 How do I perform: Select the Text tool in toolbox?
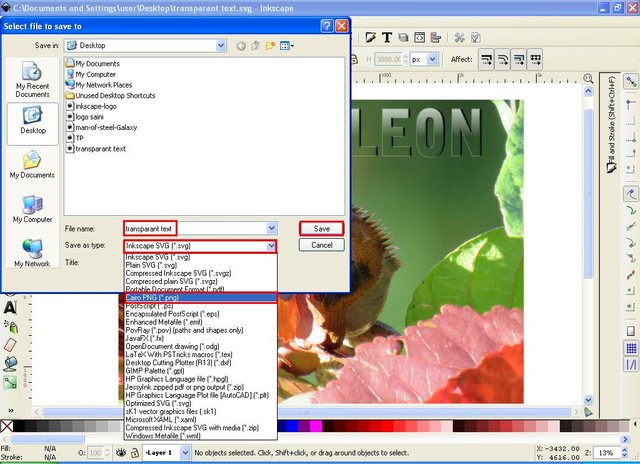click(10, 307)
